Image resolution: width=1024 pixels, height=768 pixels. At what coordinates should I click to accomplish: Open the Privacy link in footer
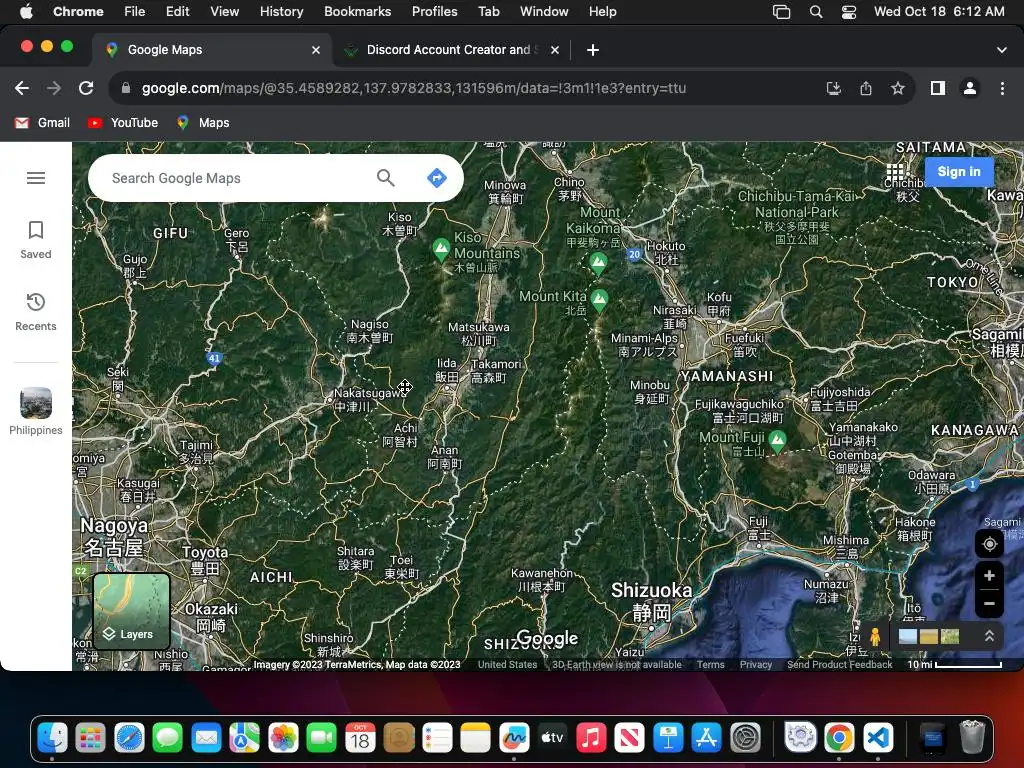[x=756, y=665]
